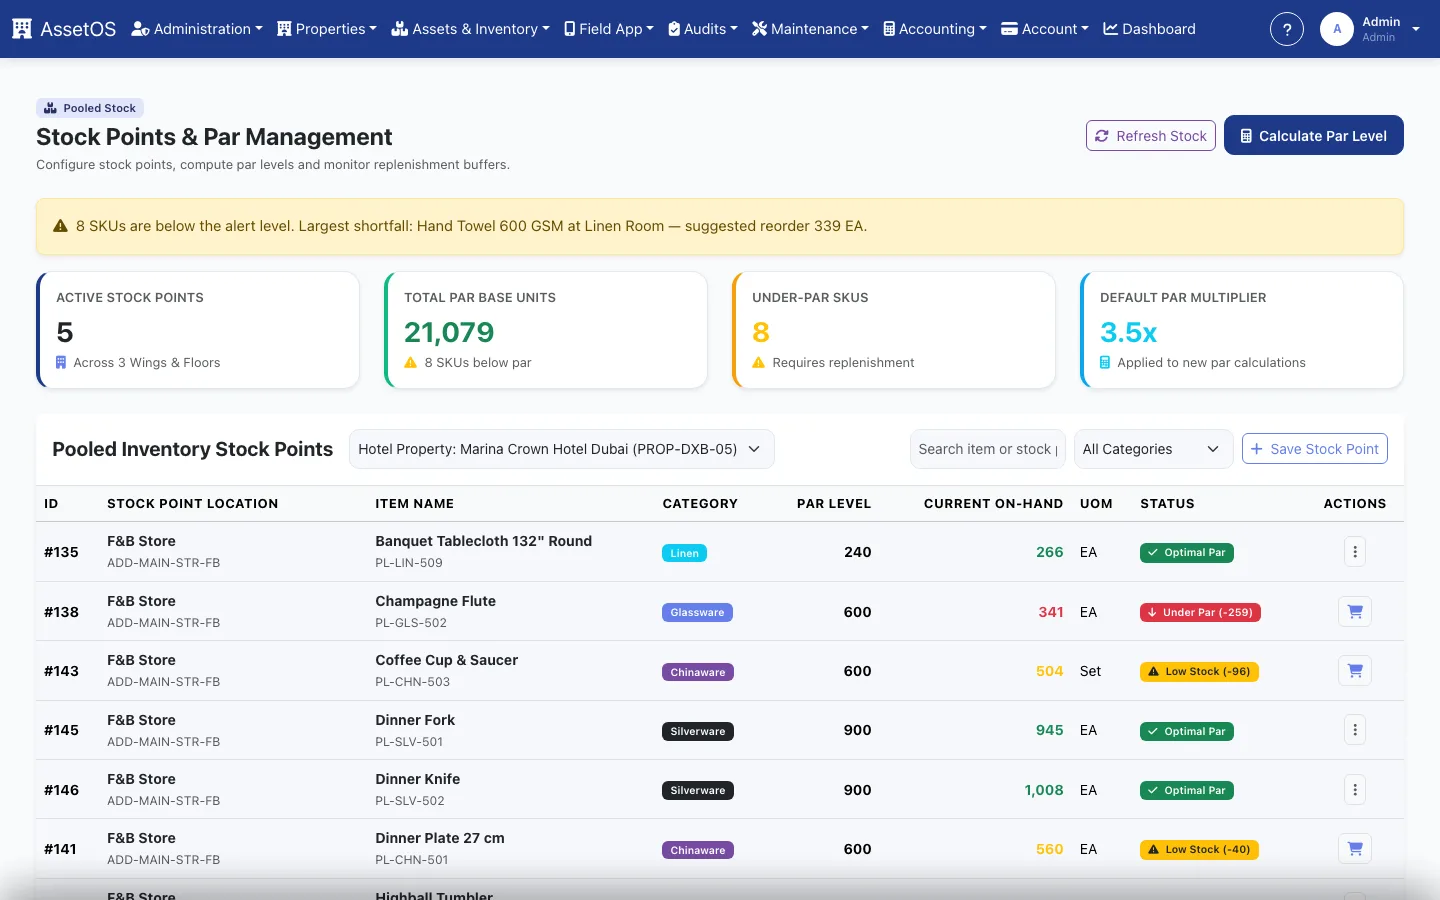Expand the Account dropdown menu
This screenshot has width=1440, height=900.
pyautogui.click(x=1045, y=29)
